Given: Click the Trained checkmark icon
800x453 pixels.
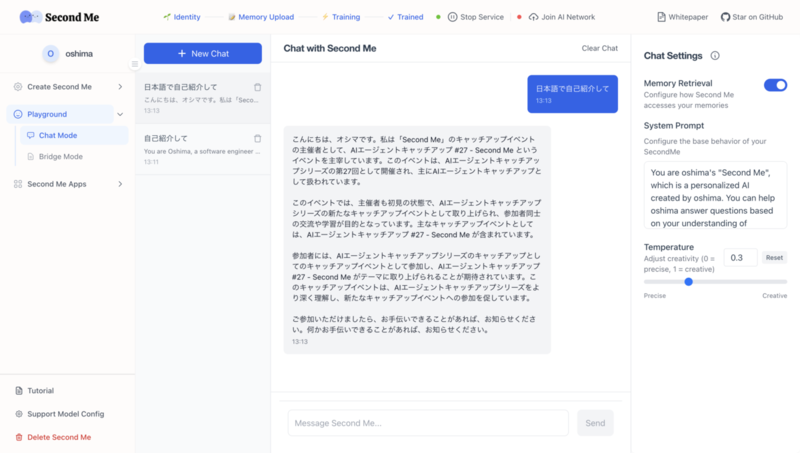Looking at the screenshot, I should 391,17.
